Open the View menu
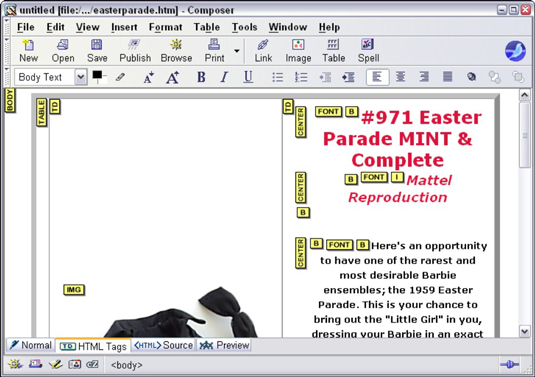 (x=88, y=27)
